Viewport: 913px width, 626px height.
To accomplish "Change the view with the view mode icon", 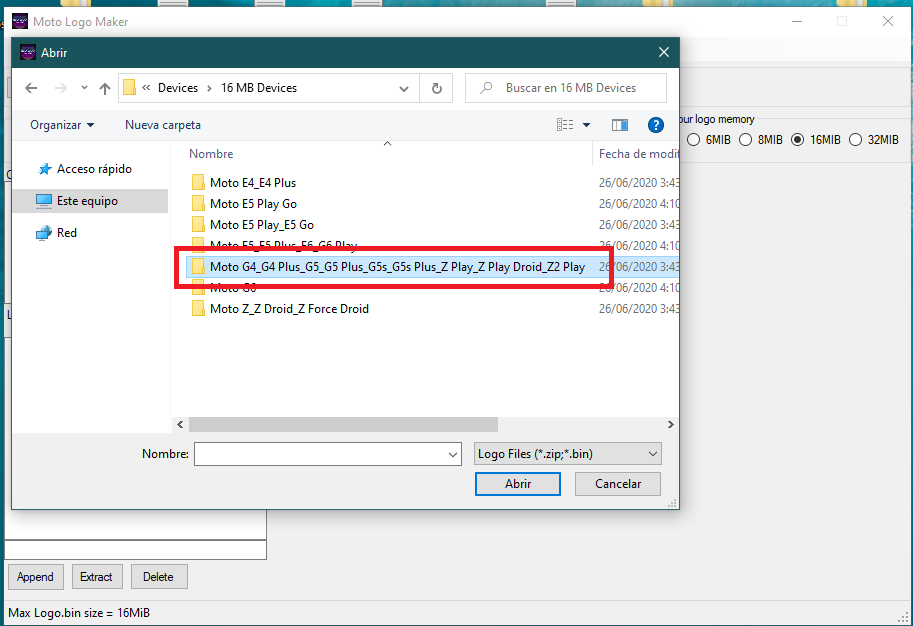I will pos(565,125).
